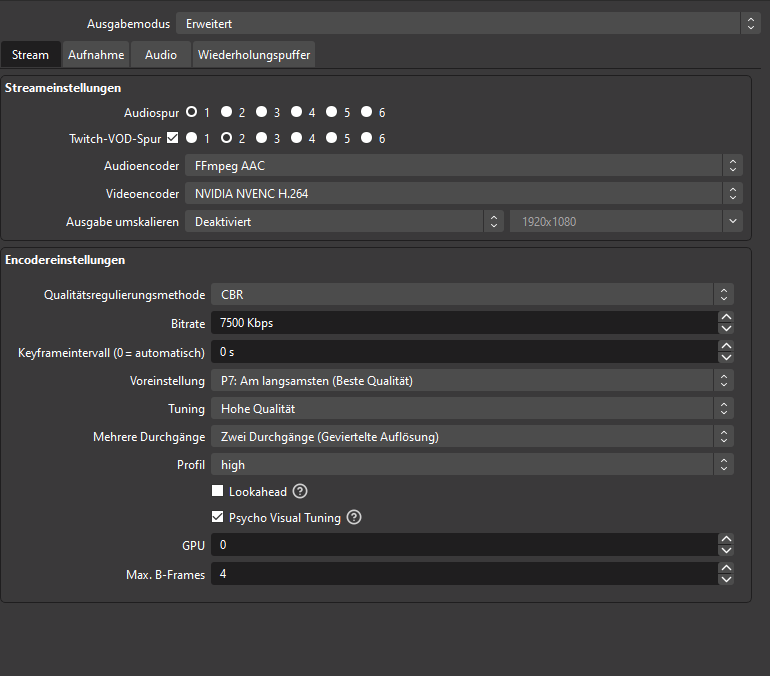This screenshot has height=676, width=770.
Task: Increase Max. B-Frames with the up arrow
Action: pyautogui.click(x=726, y=568)
